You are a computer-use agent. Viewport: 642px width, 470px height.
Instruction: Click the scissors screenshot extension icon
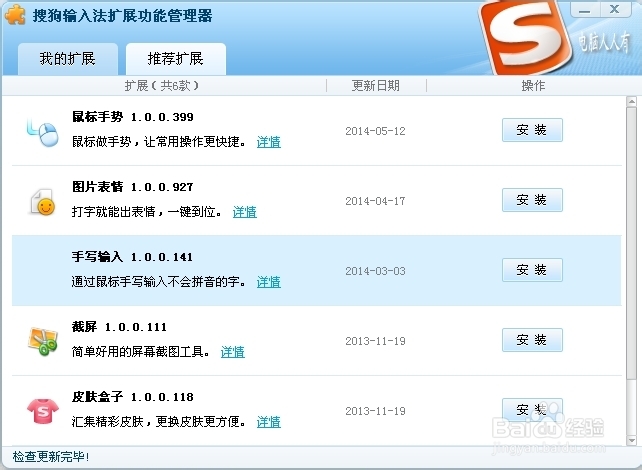pos(43,341)
